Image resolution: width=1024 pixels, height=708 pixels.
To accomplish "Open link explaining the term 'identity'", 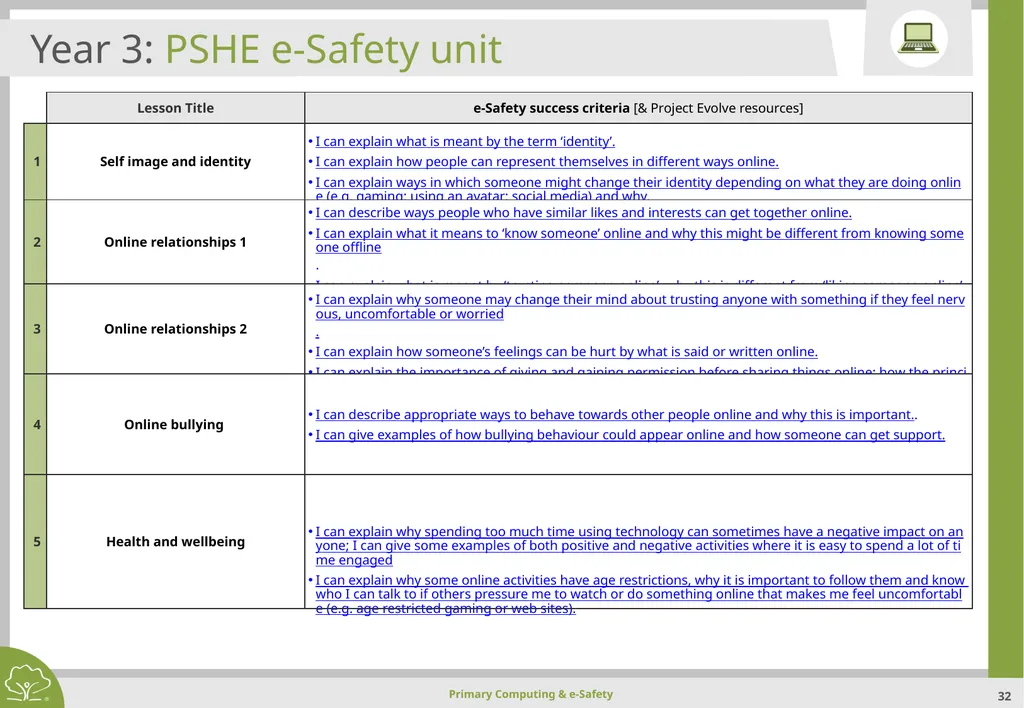I will (x=465, y=141).
